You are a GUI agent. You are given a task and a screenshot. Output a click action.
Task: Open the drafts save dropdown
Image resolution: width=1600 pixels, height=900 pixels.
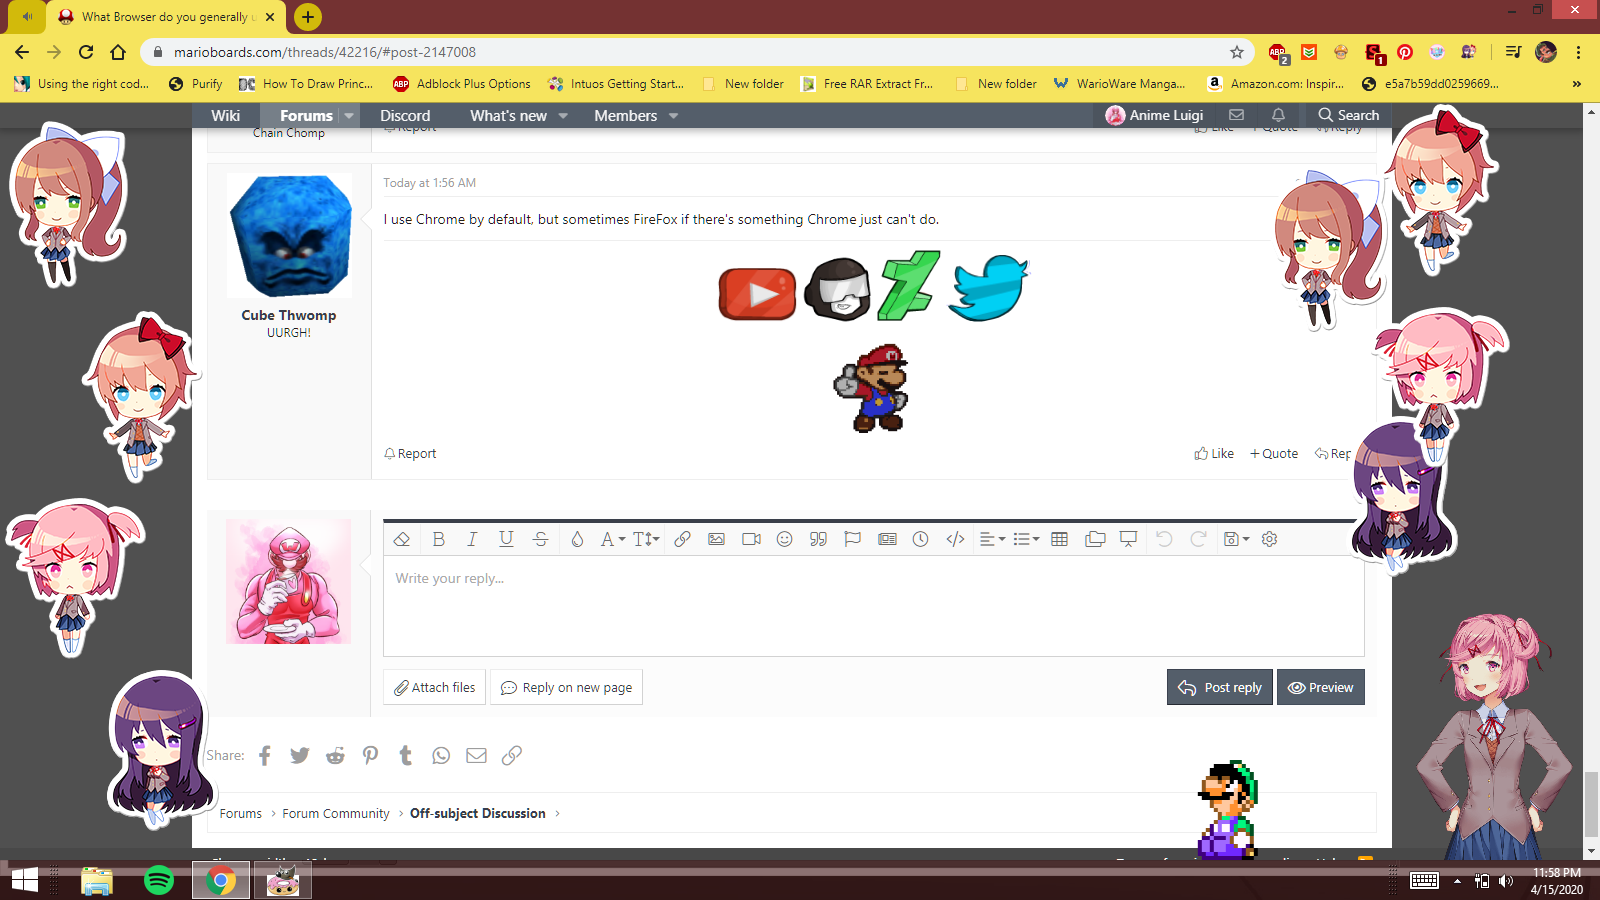(1237, 539)
